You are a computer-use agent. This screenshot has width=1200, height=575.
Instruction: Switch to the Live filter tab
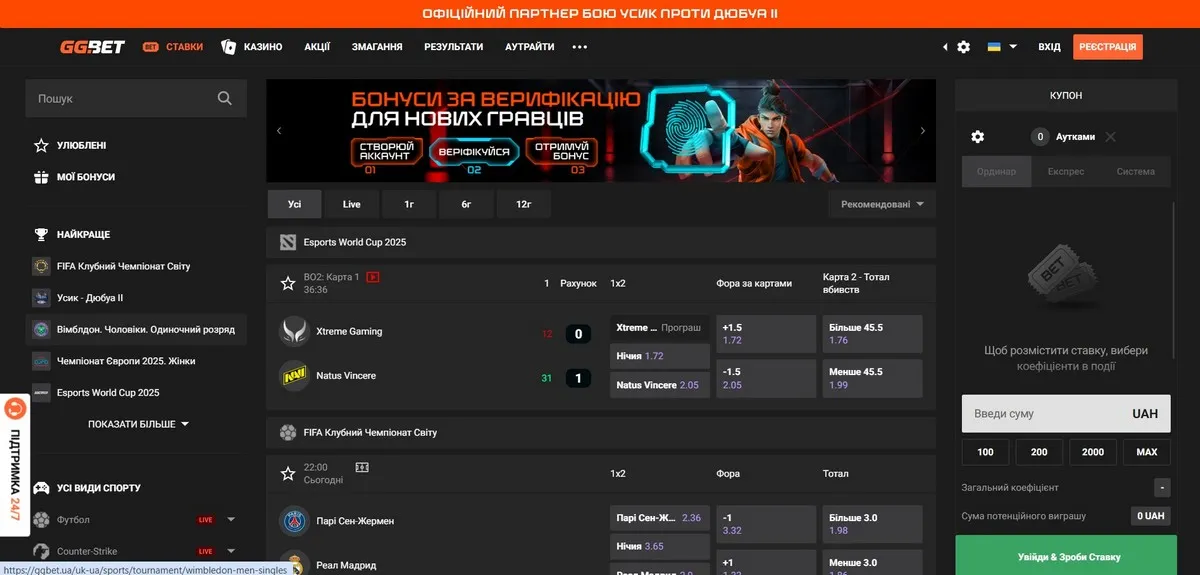coord(352,204)
